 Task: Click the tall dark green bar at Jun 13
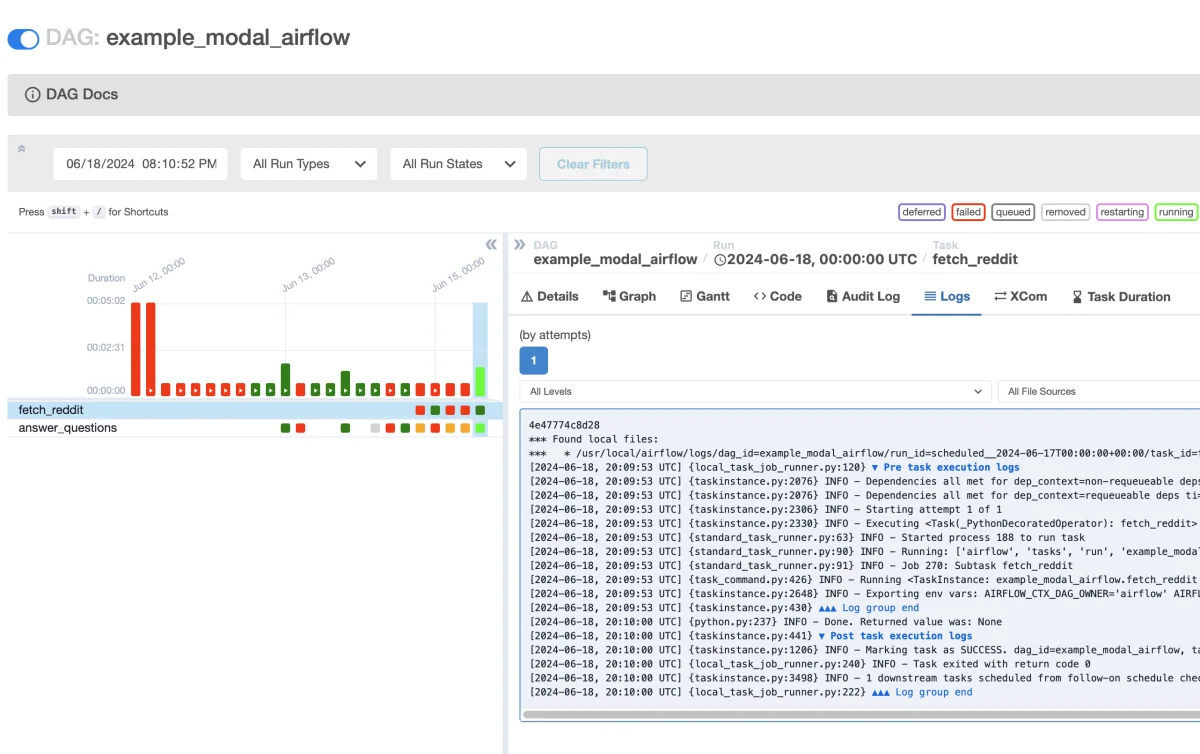point(285,380)
